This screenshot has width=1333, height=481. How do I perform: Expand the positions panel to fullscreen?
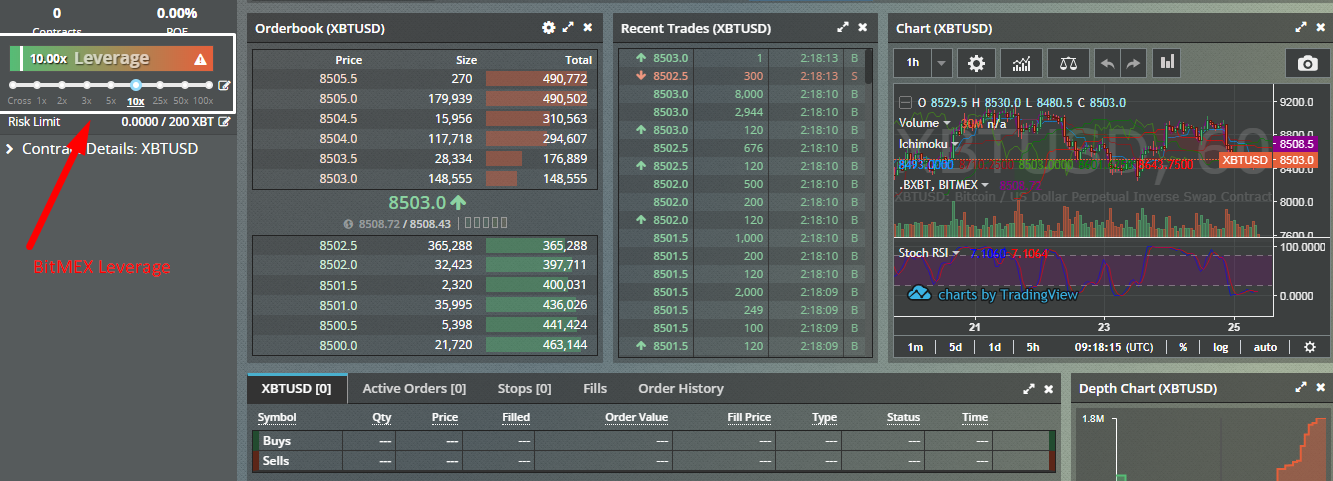(x=1029, y=388)
